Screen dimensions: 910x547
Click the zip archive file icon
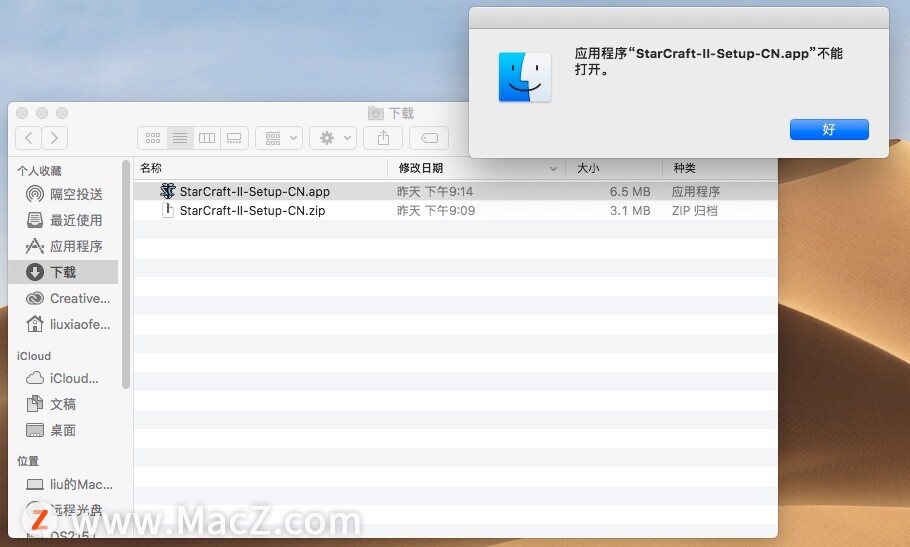click(168, 210)
